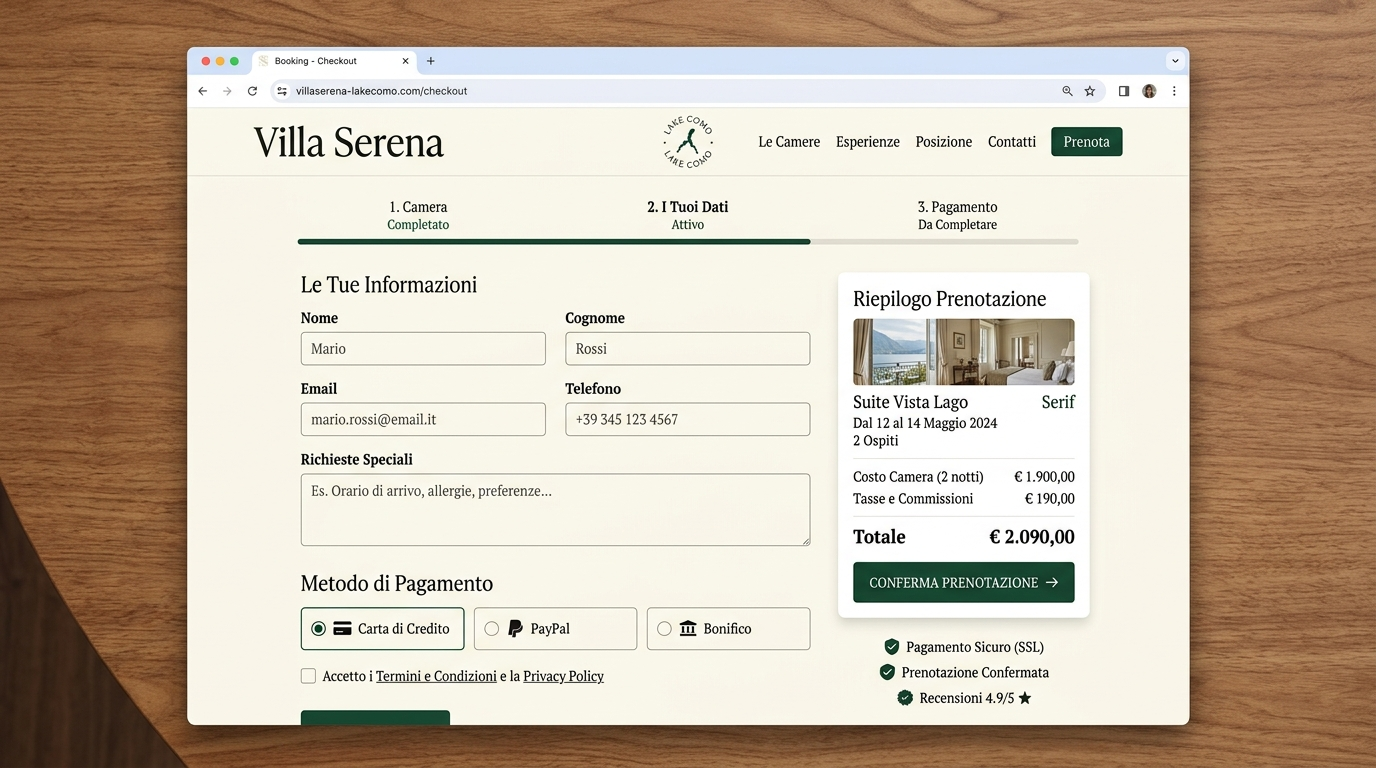Open the browser side panel icon

pos(1124,91)
